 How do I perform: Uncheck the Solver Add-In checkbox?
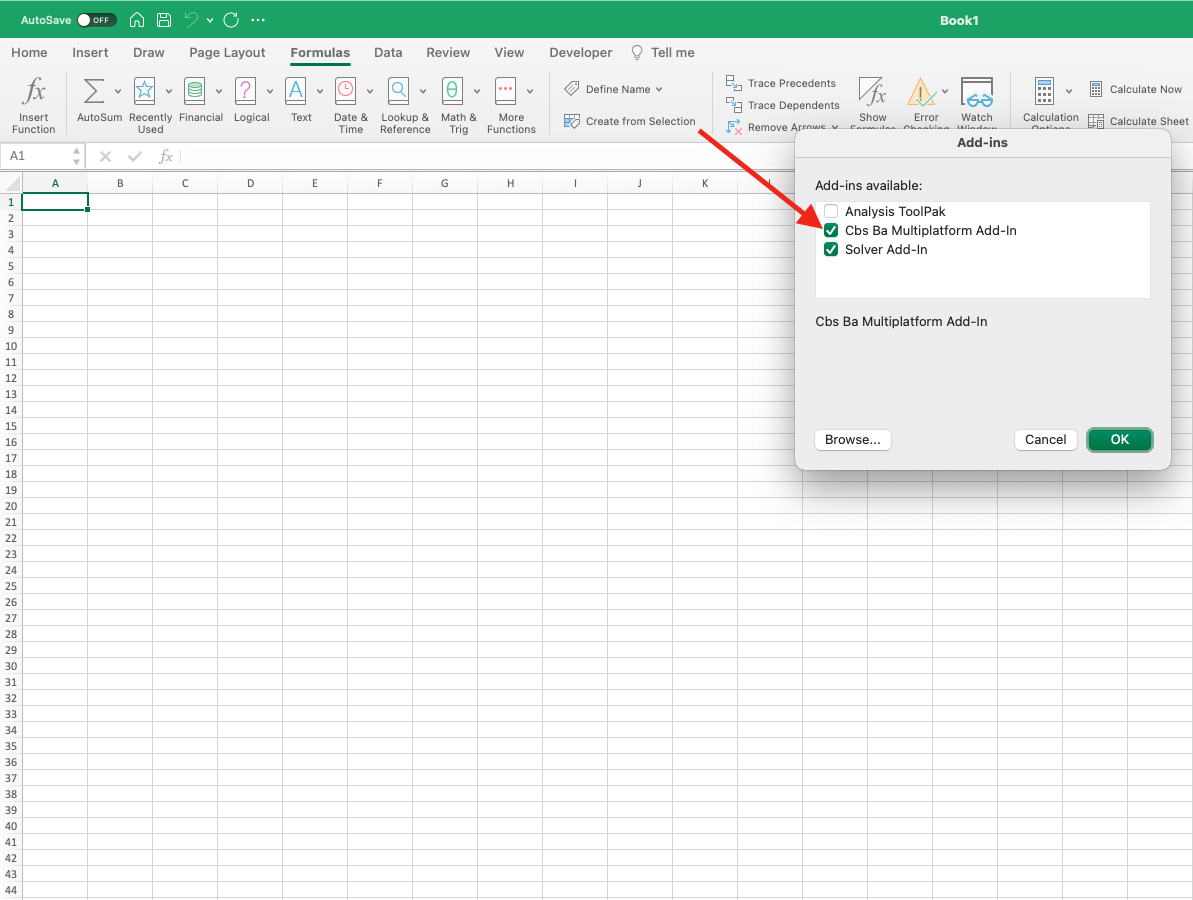(x=831, y=250)
